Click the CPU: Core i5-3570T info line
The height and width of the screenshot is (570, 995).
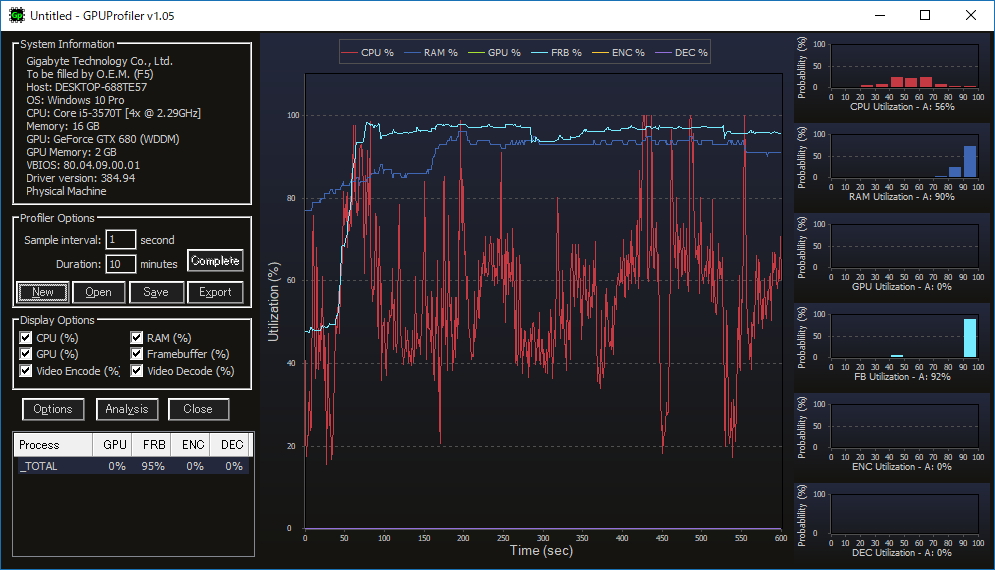pos(114,113)
